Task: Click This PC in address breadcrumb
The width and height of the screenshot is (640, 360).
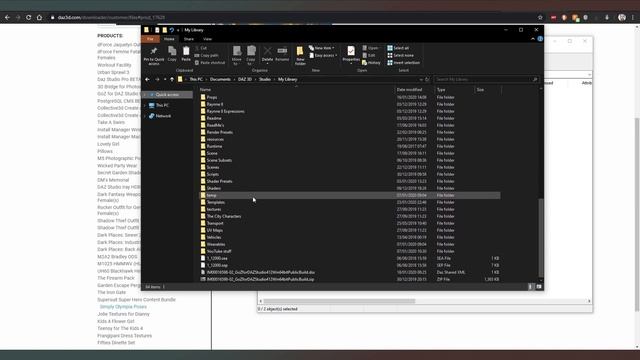Action: coord(196,80)
